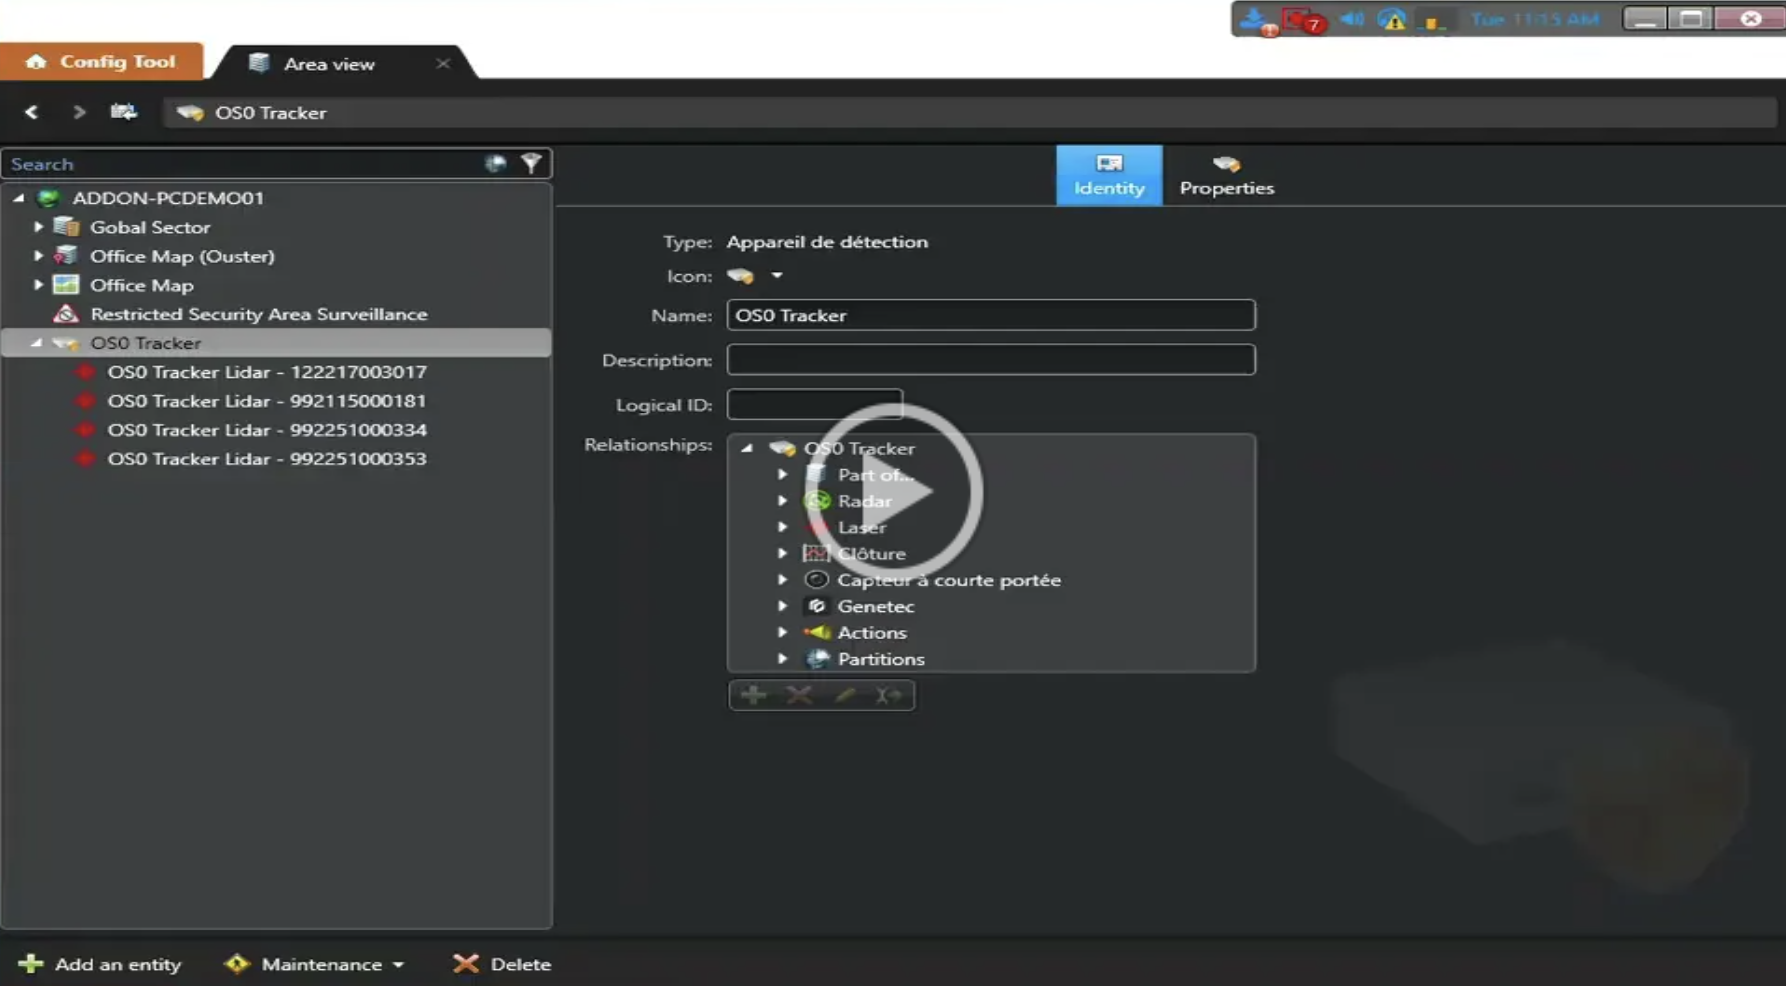
Task: Click the remove relationship X icon
Action: (799, 695)
